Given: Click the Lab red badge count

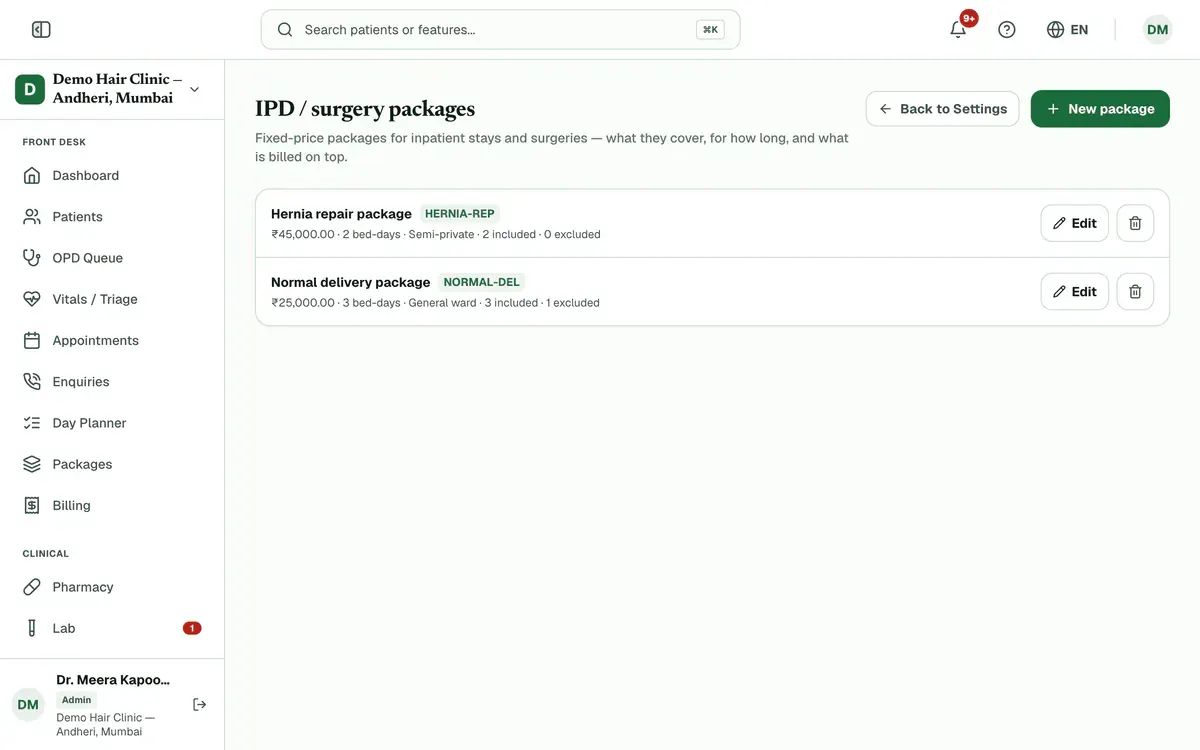Looking at the screenshot, I should point(192,628).
